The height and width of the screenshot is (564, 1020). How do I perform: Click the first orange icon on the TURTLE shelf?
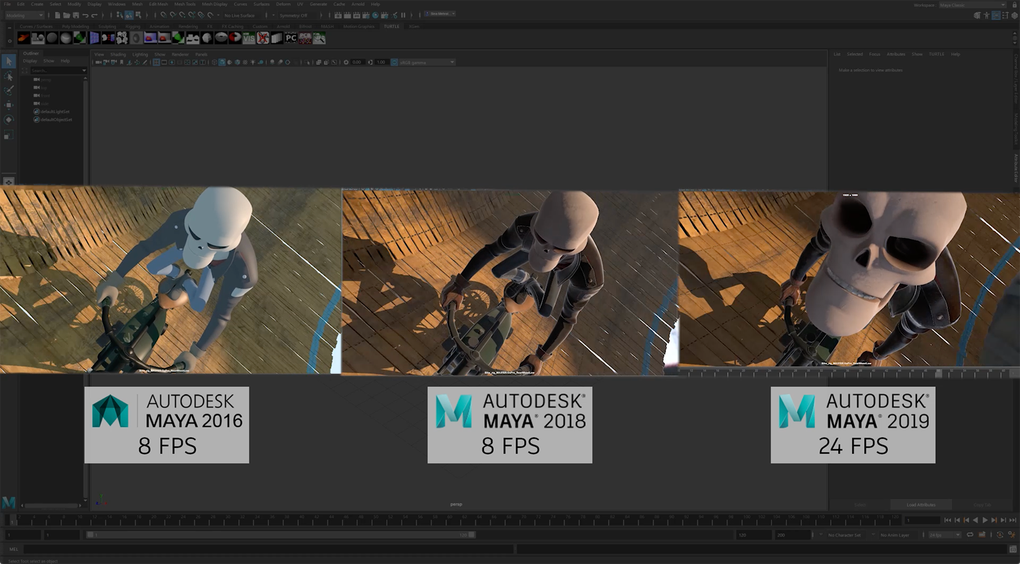[x=24, y=38]
